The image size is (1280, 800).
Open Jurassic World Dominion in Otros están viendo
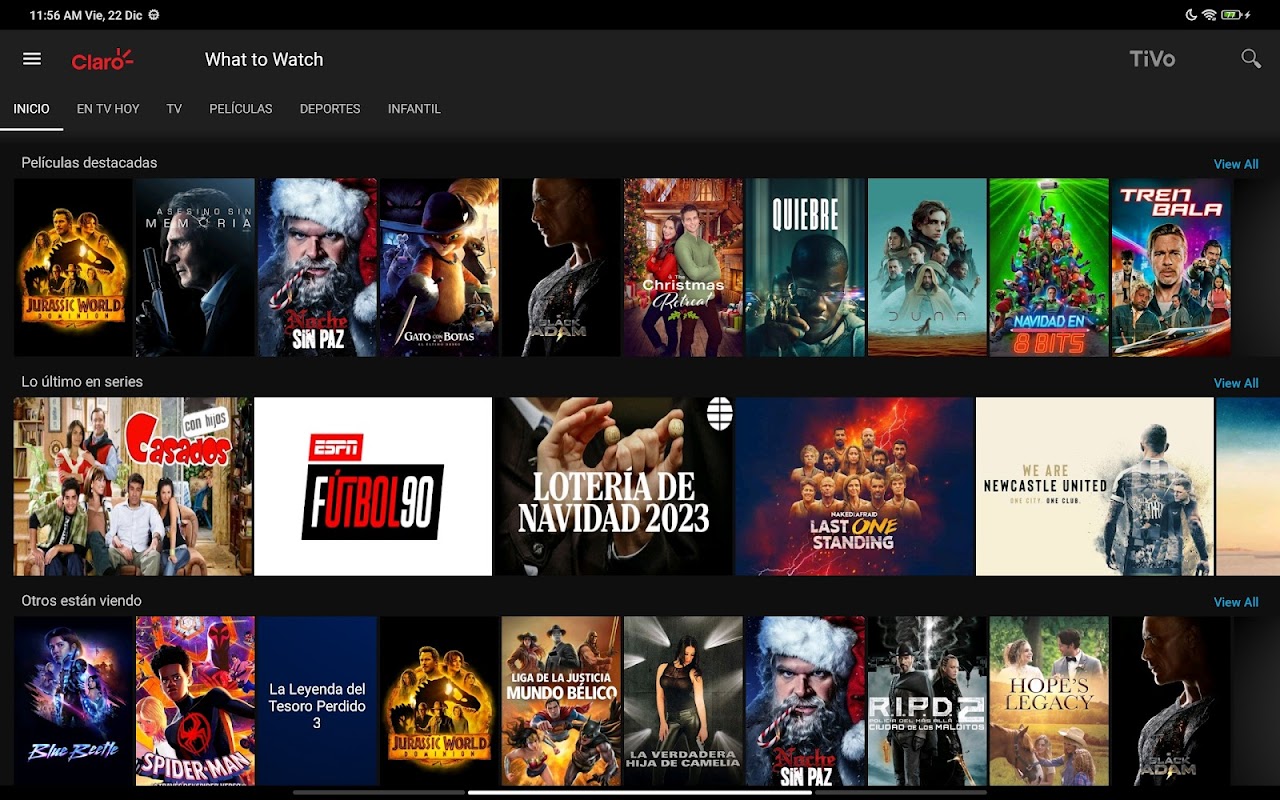[x=439, y=701]
